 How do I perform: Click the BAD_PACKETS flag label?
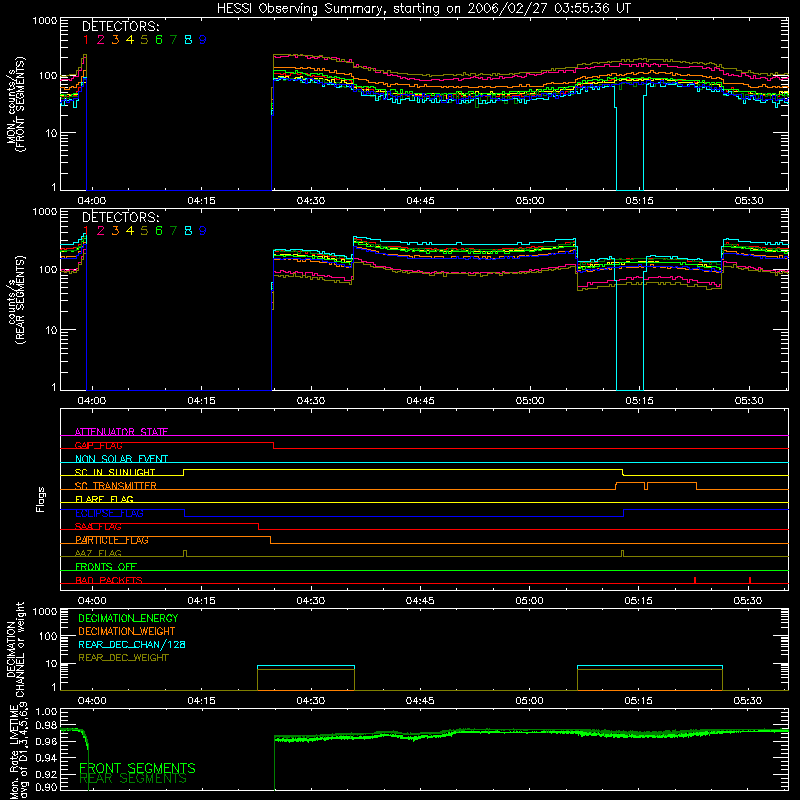tap(109, 580)
